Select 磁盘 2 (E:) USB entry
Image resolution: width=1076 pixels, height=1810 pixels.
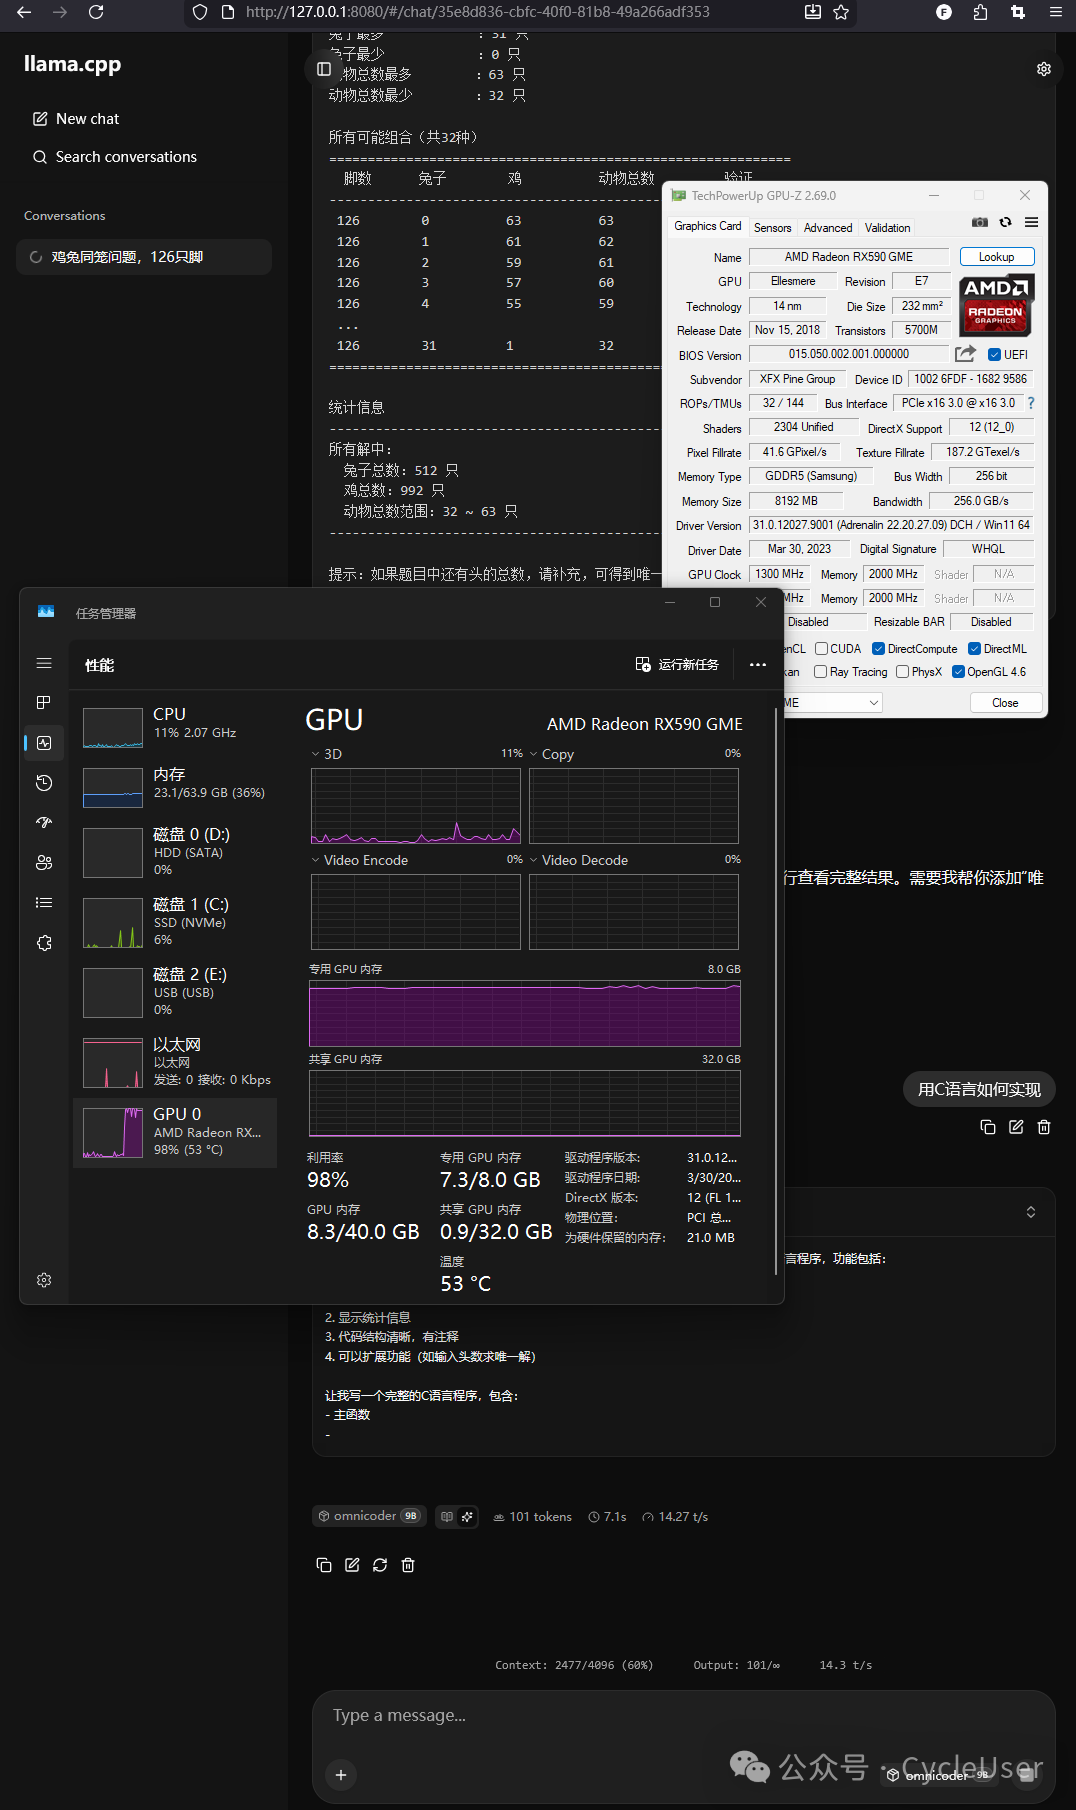(175, 992)
